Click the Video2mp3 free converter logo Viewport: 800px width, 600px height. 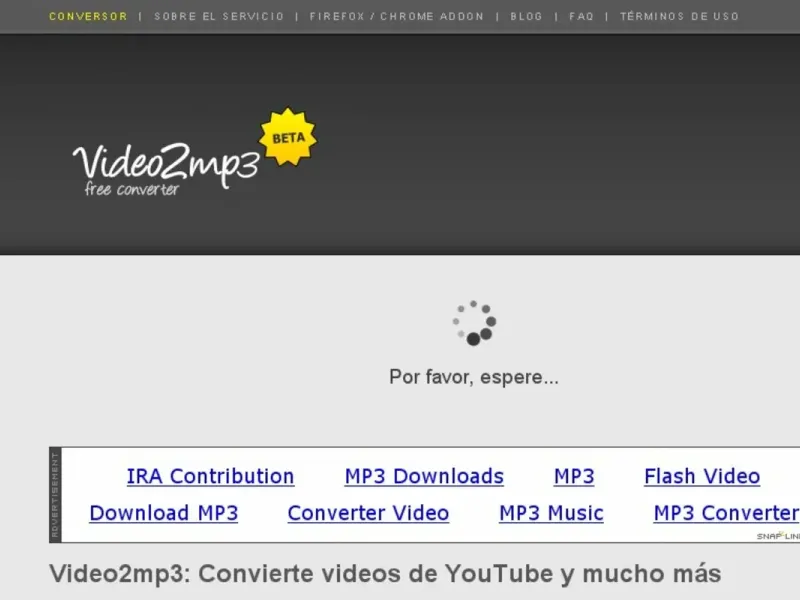(166, 168)
